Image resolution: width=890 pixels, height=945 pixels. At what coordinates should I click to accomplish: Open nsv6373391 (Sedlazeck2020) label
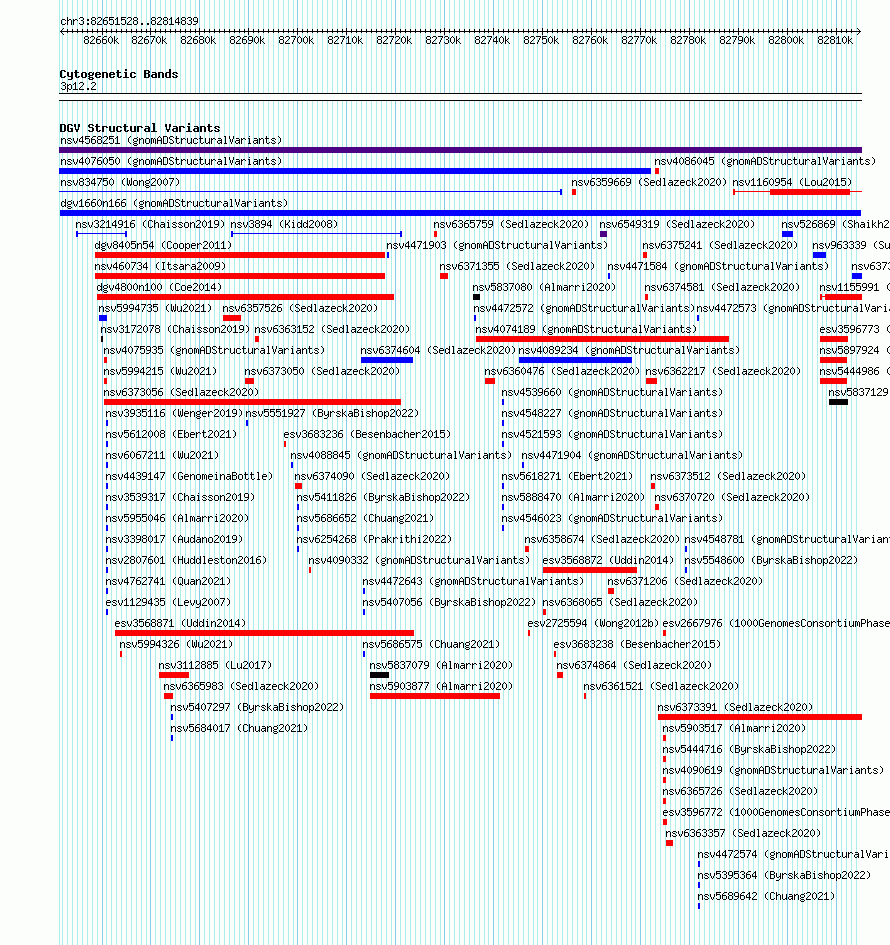click(x=735, y=707)
